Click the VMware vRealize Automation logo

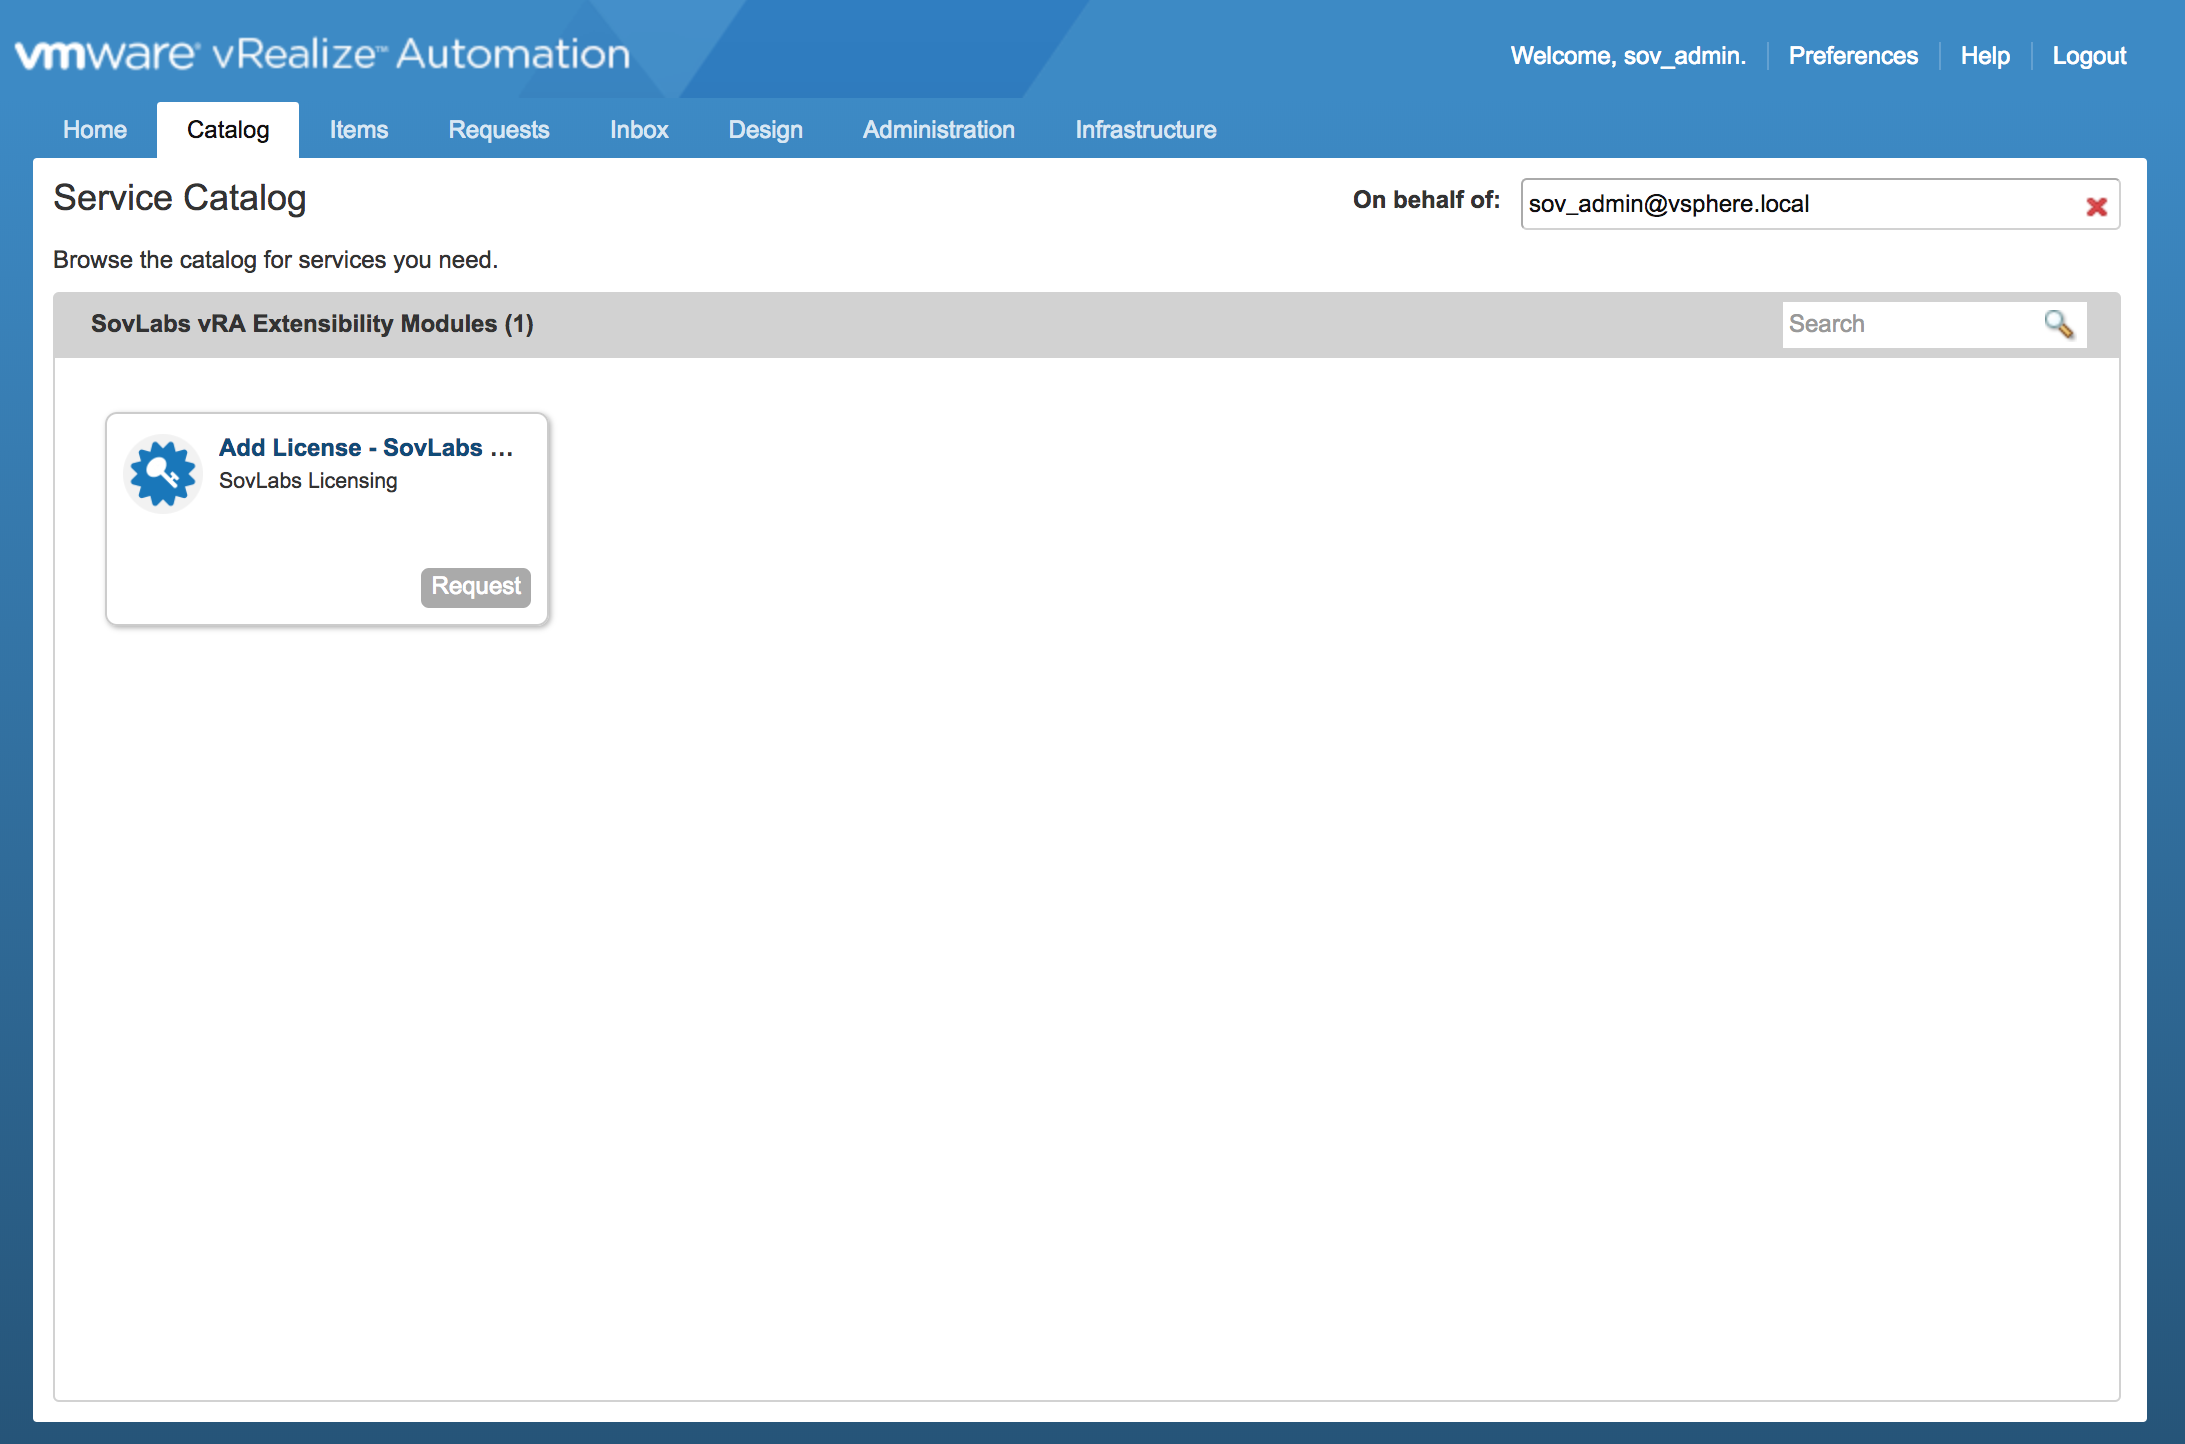click(x=322, y=54)
